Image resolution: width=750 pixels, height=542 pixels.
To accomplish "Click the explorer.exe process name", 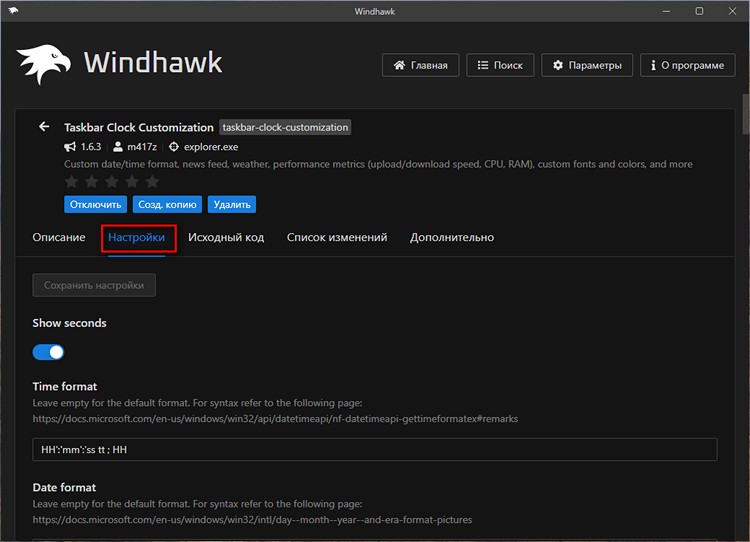I will point(211,147).
